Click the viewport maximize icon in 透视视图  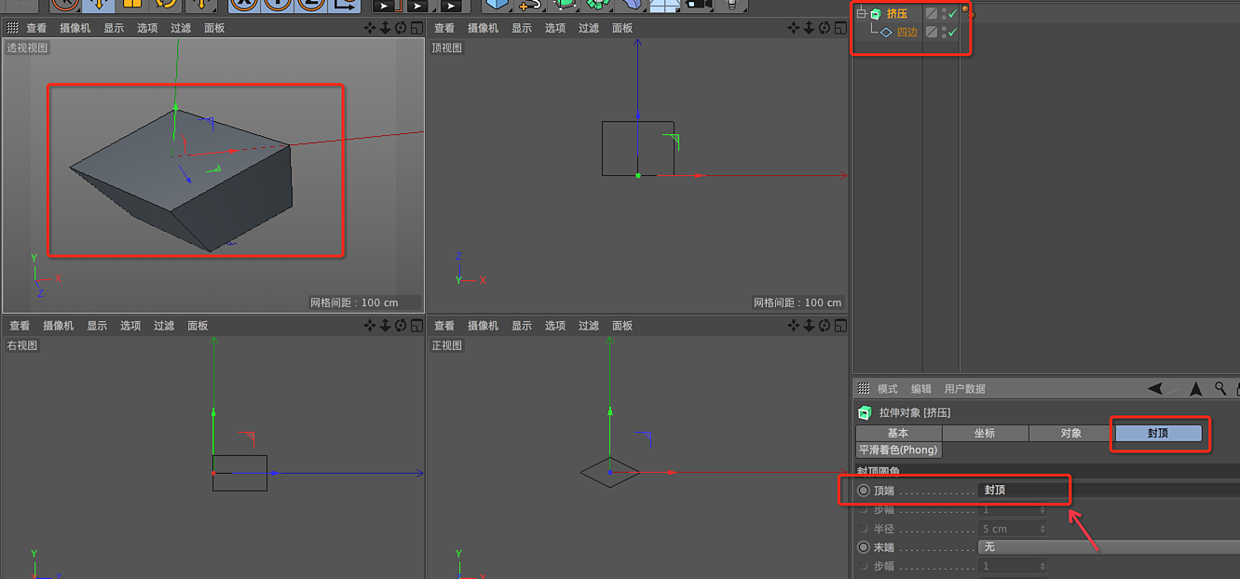pyautogui.click(x=418, y=29)
